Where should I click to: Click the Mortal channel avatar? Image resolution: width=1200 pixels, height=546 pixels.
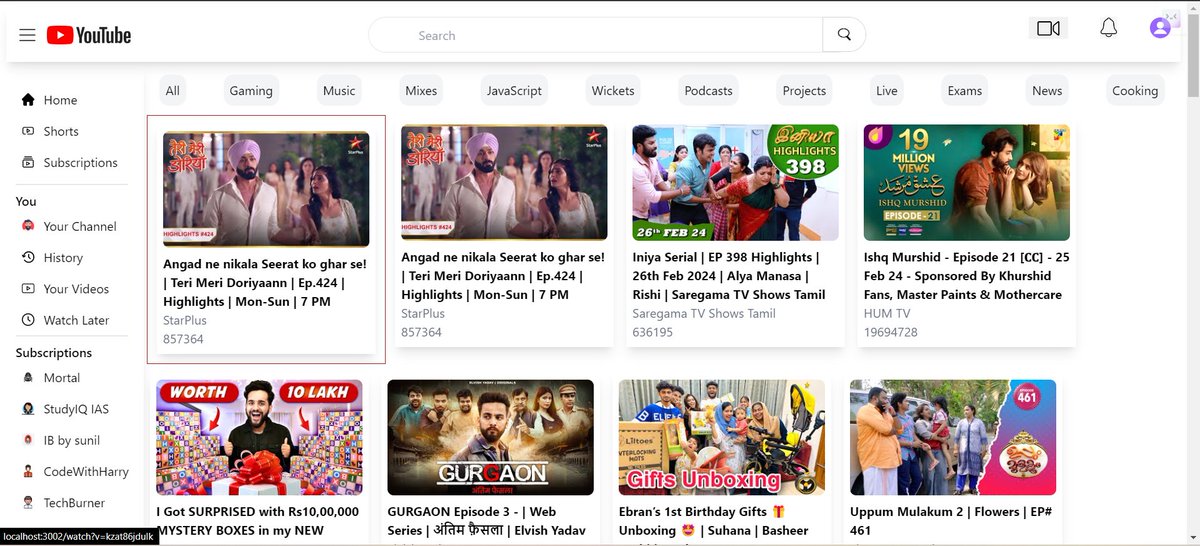(x=28, y=378)
